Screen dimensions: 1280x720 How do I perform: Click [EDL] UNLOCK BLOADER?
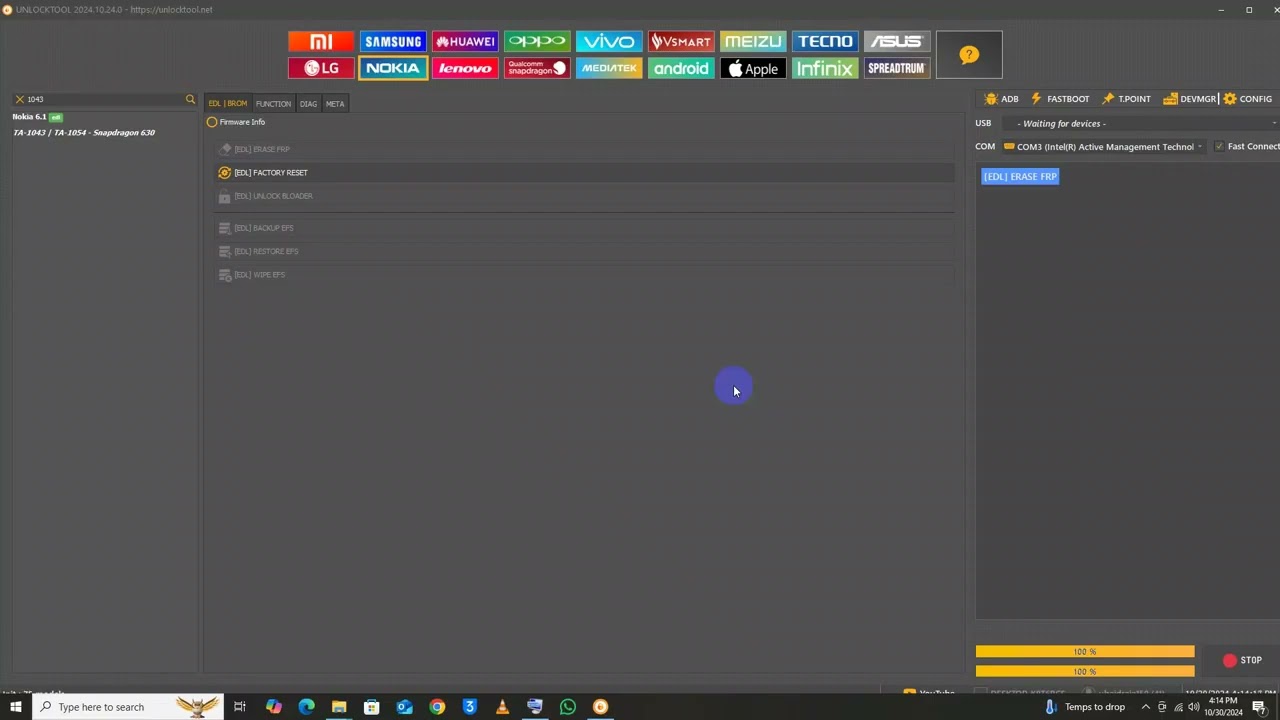[x=585, y=196]
